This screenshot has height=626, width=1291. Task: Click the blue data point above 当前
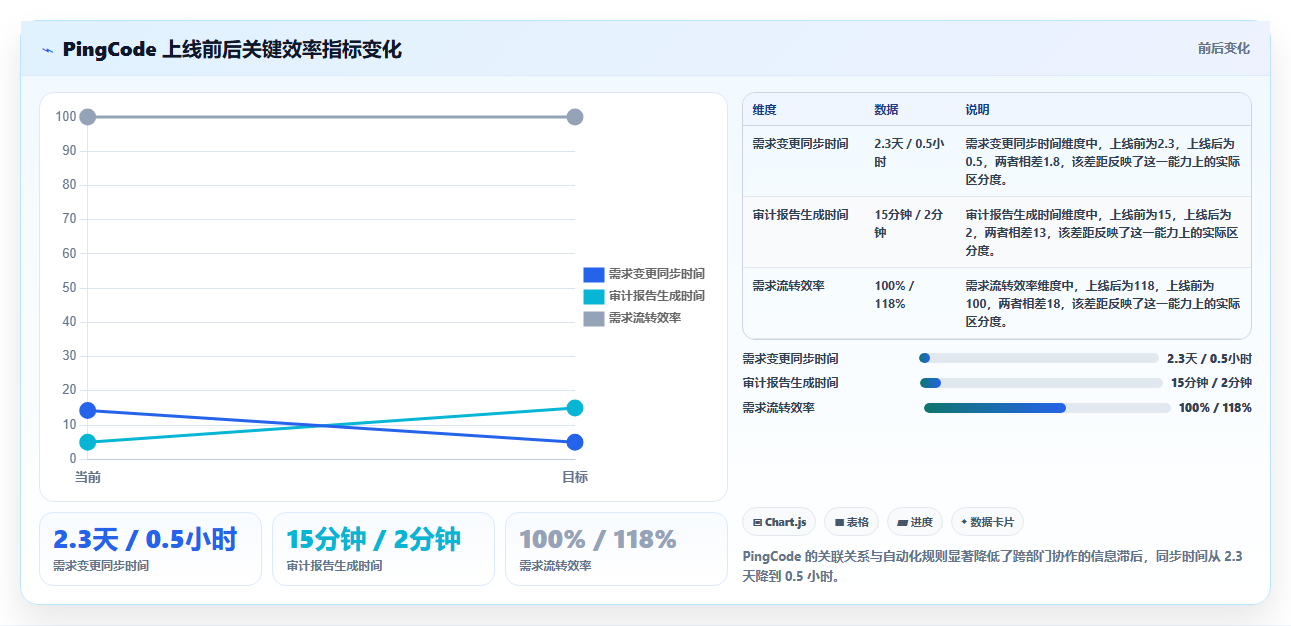[88, 410]
